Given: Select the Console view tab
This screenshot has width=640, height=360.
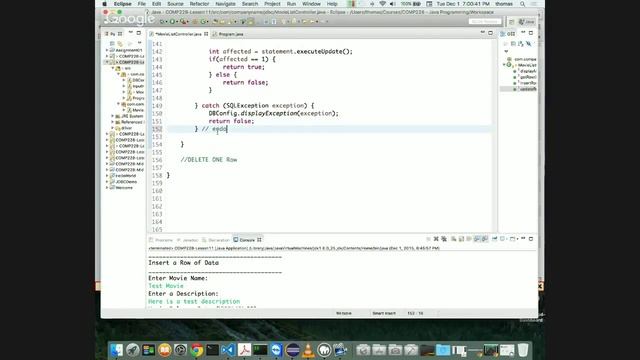Looking at the screenshot, I should pyautogui.click(x=247, y=240).
